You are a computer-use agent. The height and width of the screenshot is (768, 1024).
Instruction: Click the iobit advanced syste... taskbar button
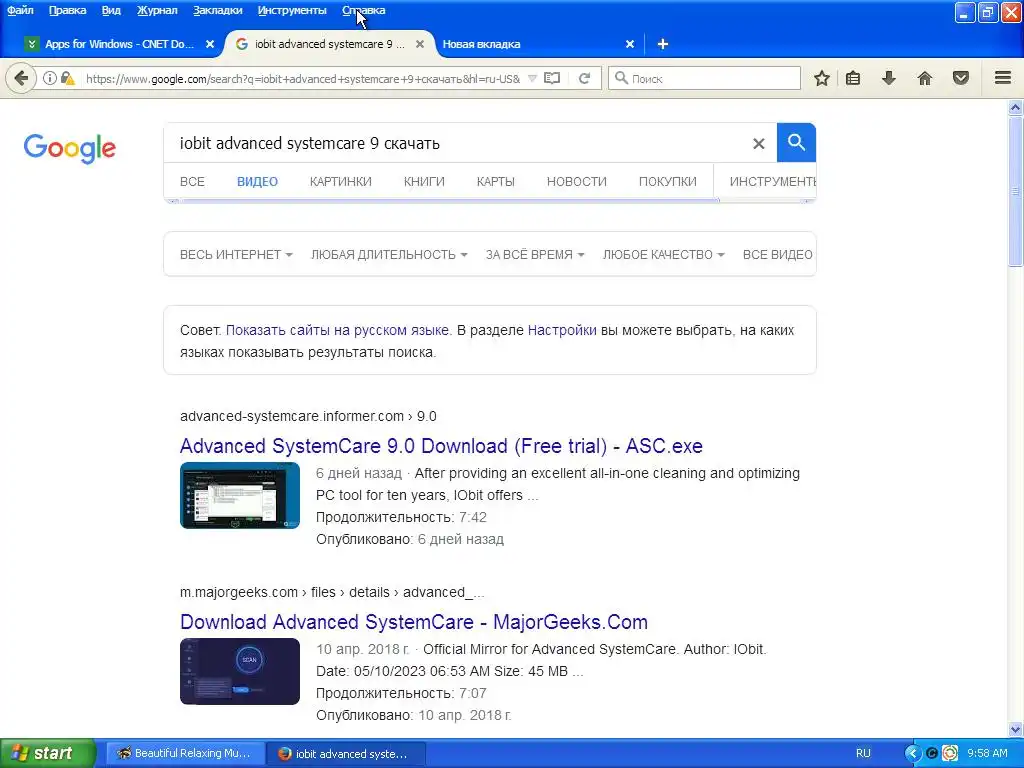coord(346,754)
